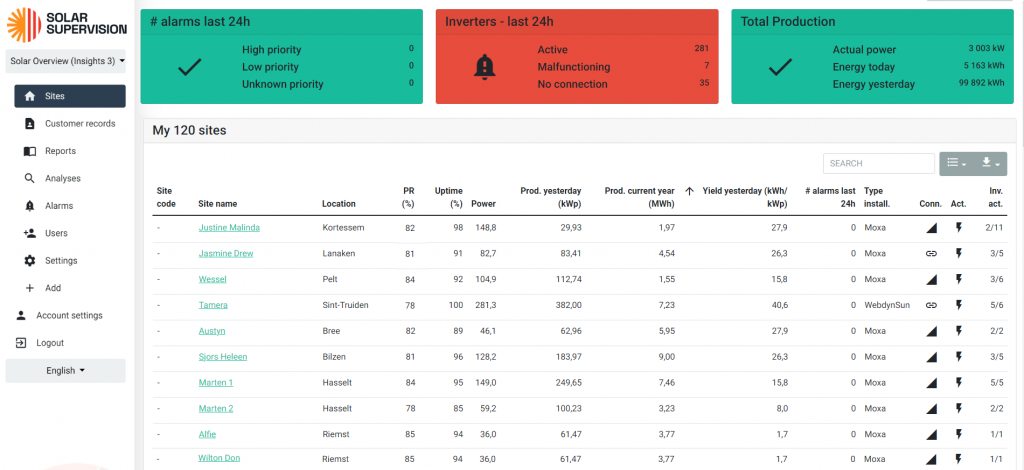Open the Jasmine Drew site link

tap(226, 253)
